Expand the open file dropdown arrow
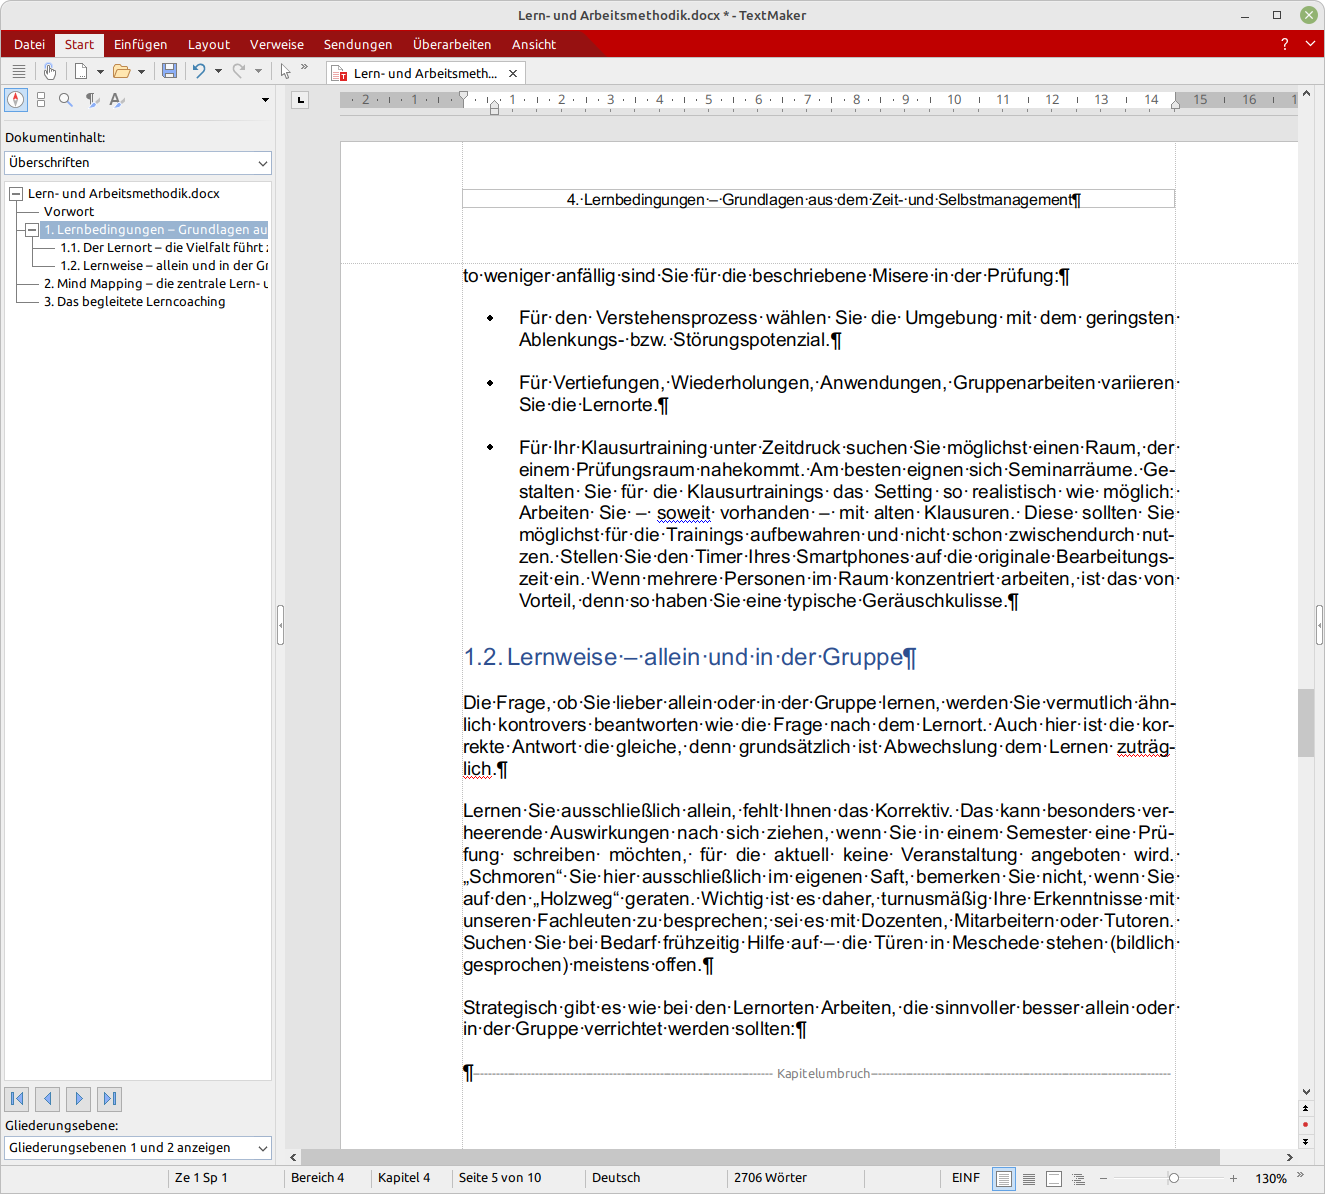Screen dimensions: 1325x1194 pyautogui.click(x=141, y=72)
